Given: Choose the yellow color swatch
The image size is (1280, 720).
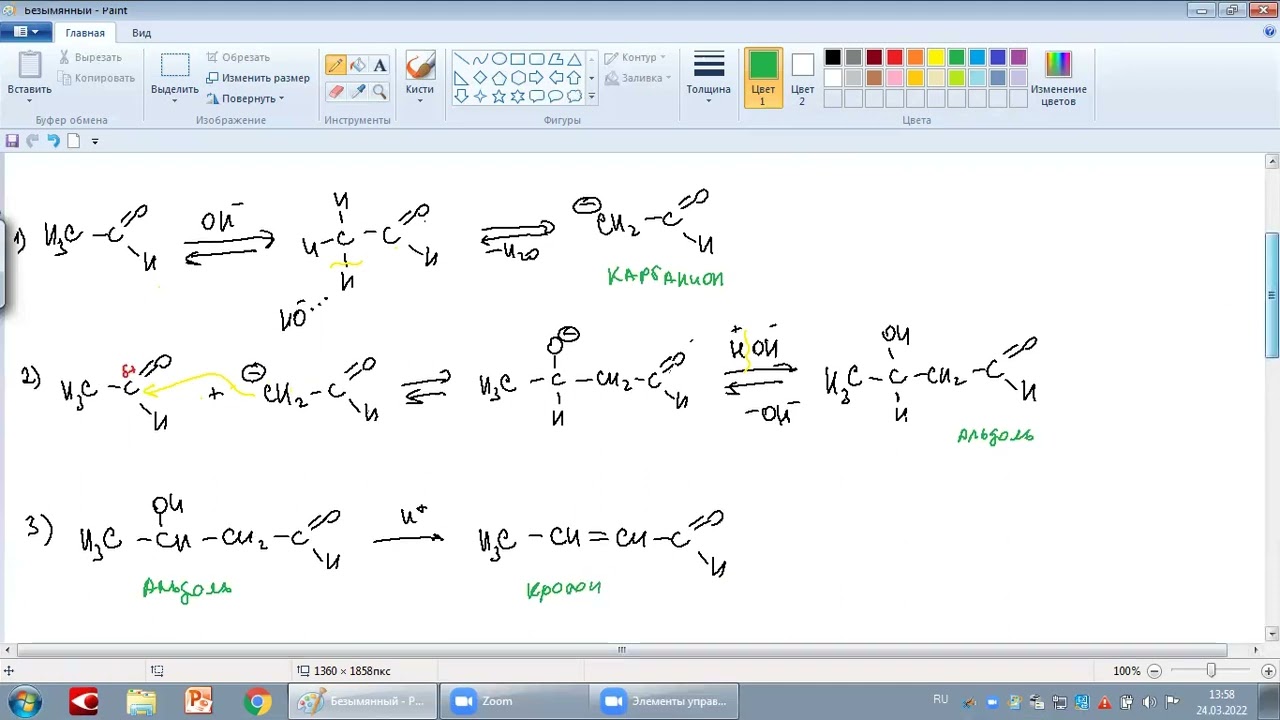Looking at the screenshot, I should click(936, 58).
